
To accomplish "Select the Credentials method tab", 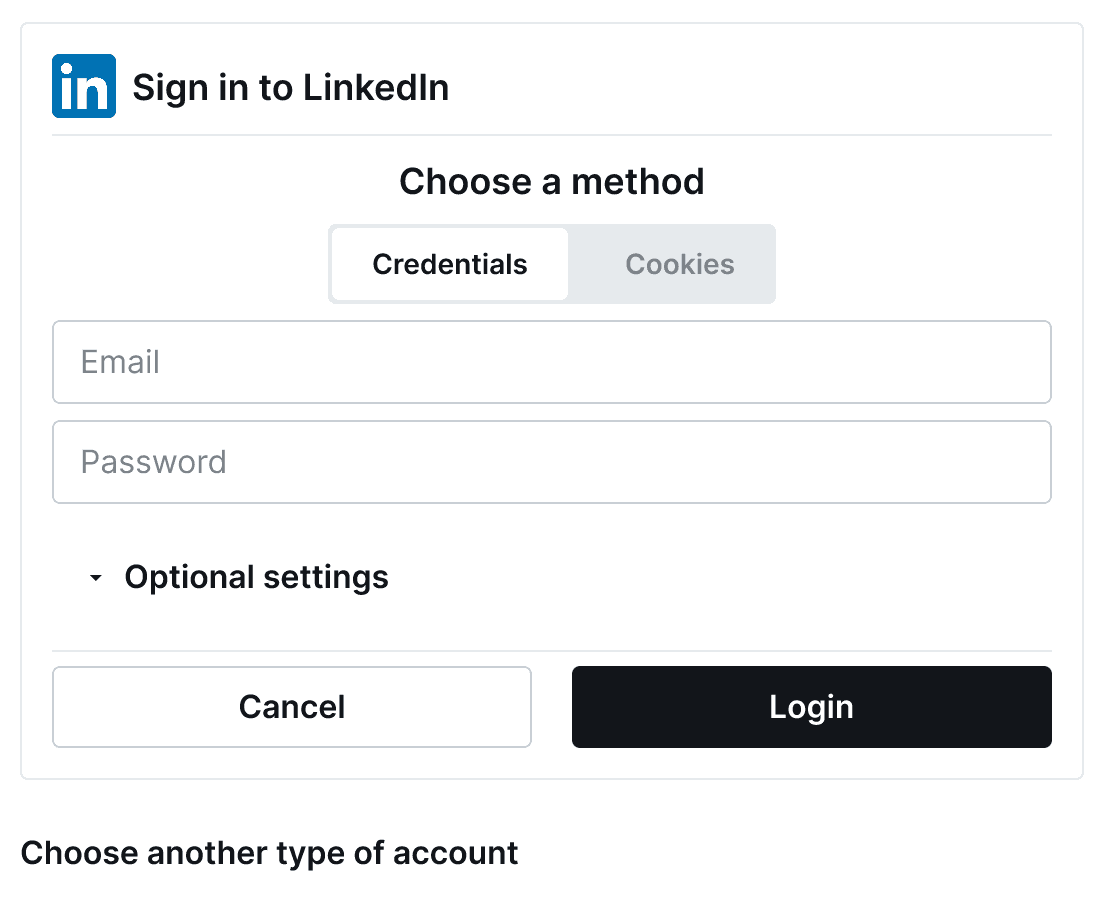I will [x=450, y=264].
